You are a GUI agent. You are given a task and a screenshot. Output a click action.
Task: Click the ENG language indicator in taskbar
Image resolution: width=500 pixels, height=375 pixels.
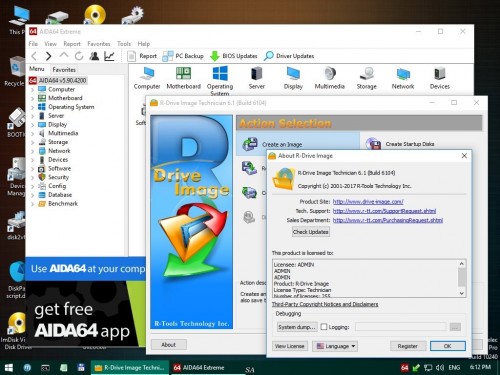pos(454,368)
